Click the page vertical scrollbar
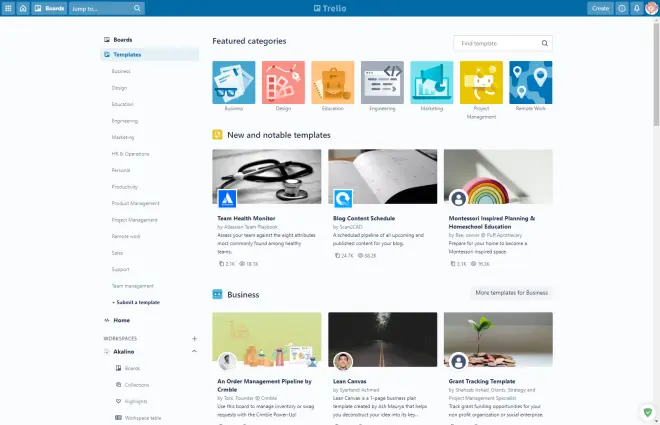 [656, 74]
